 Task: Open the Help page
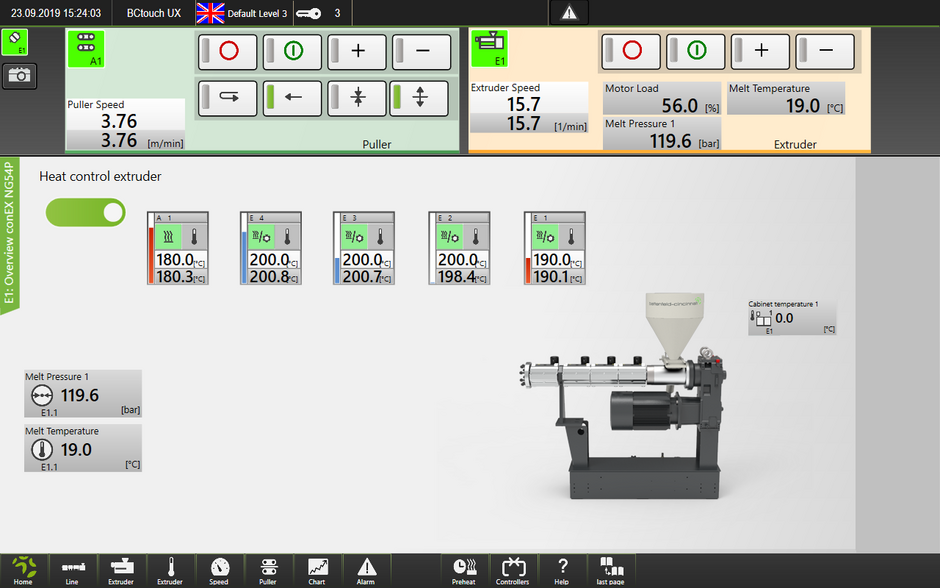pos(562,570)
